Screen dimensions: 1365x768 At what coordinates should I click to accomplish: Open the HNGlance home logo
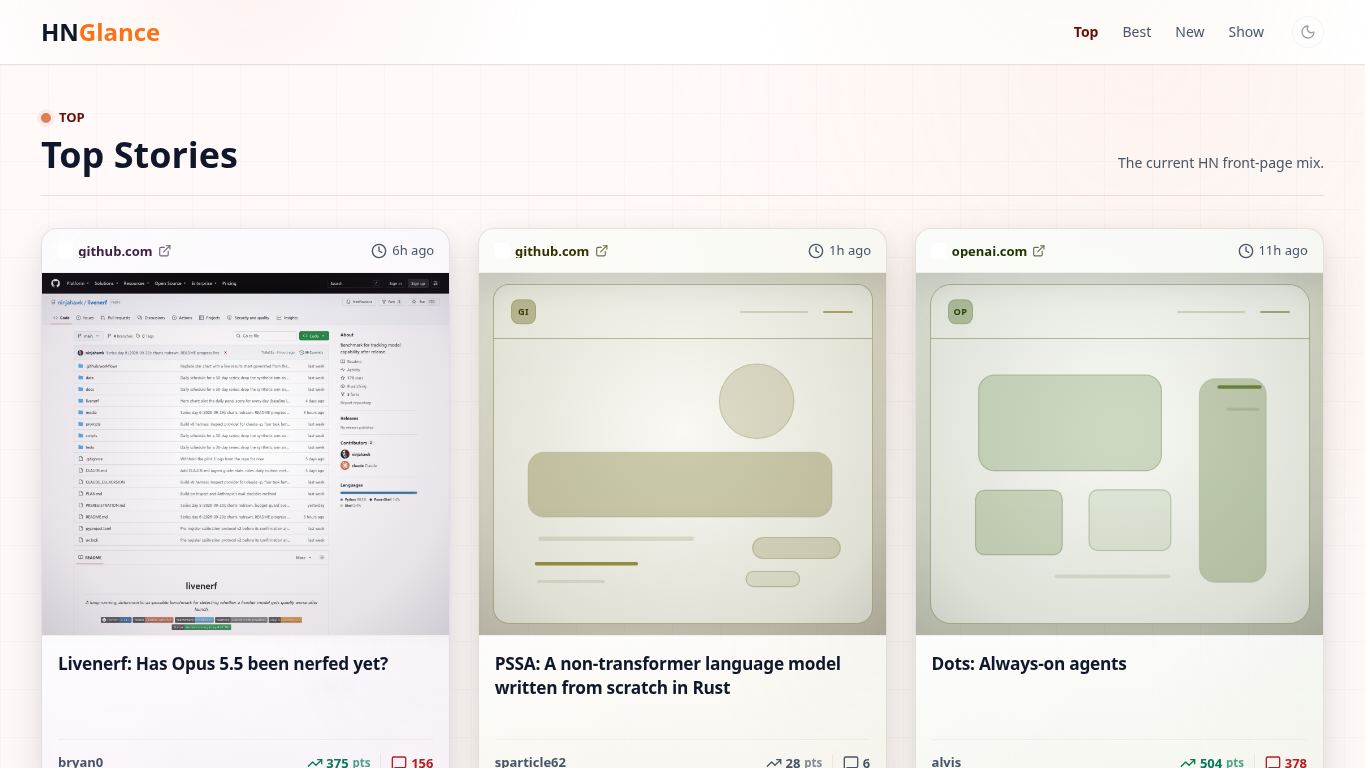[x=101, y=32]
